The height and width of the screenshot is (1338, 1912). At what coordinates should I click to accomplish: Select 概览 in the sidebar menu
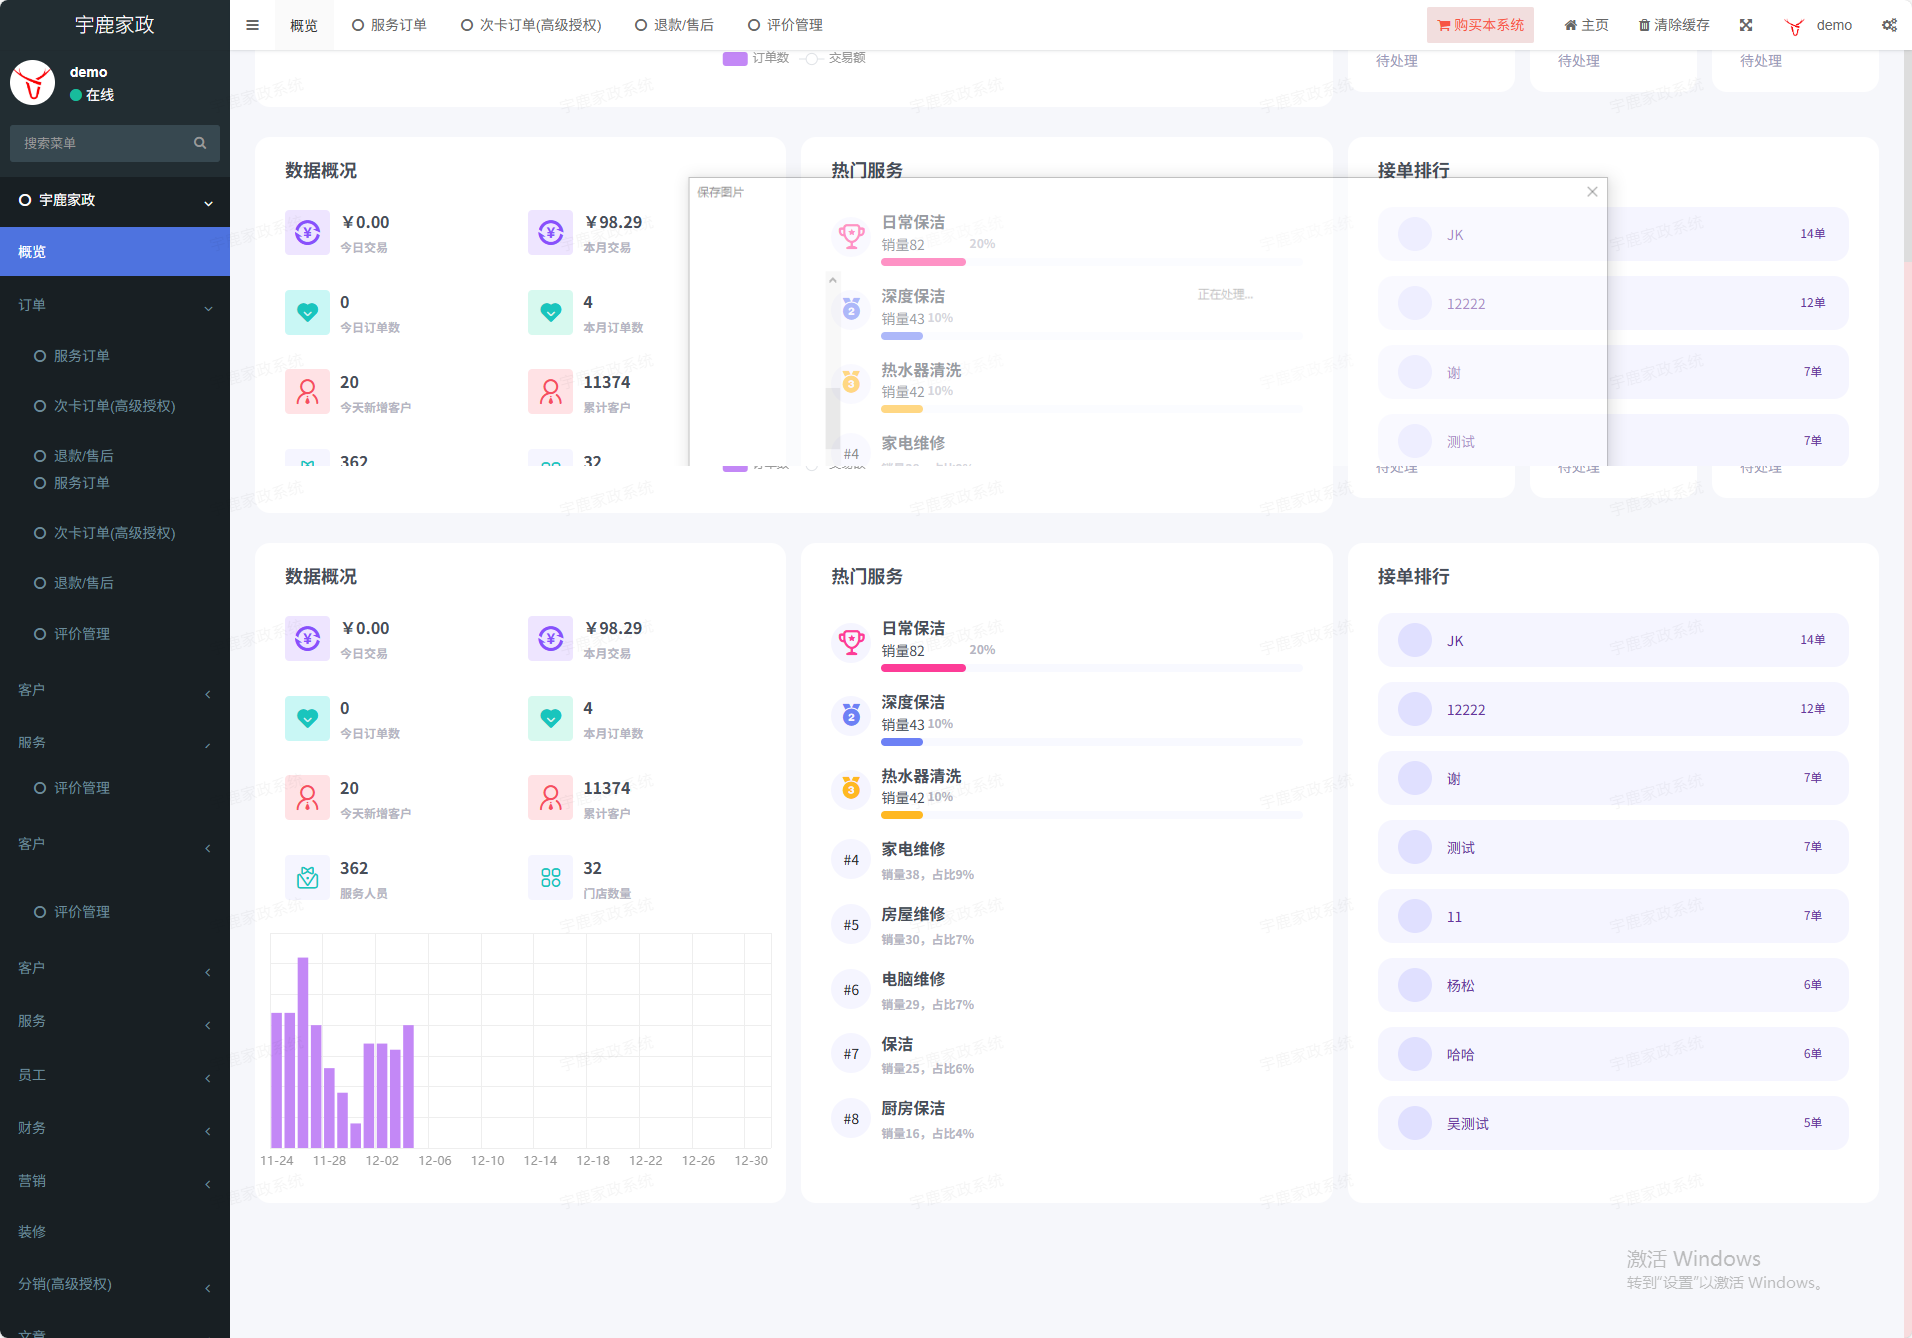(x=114, y=252)
